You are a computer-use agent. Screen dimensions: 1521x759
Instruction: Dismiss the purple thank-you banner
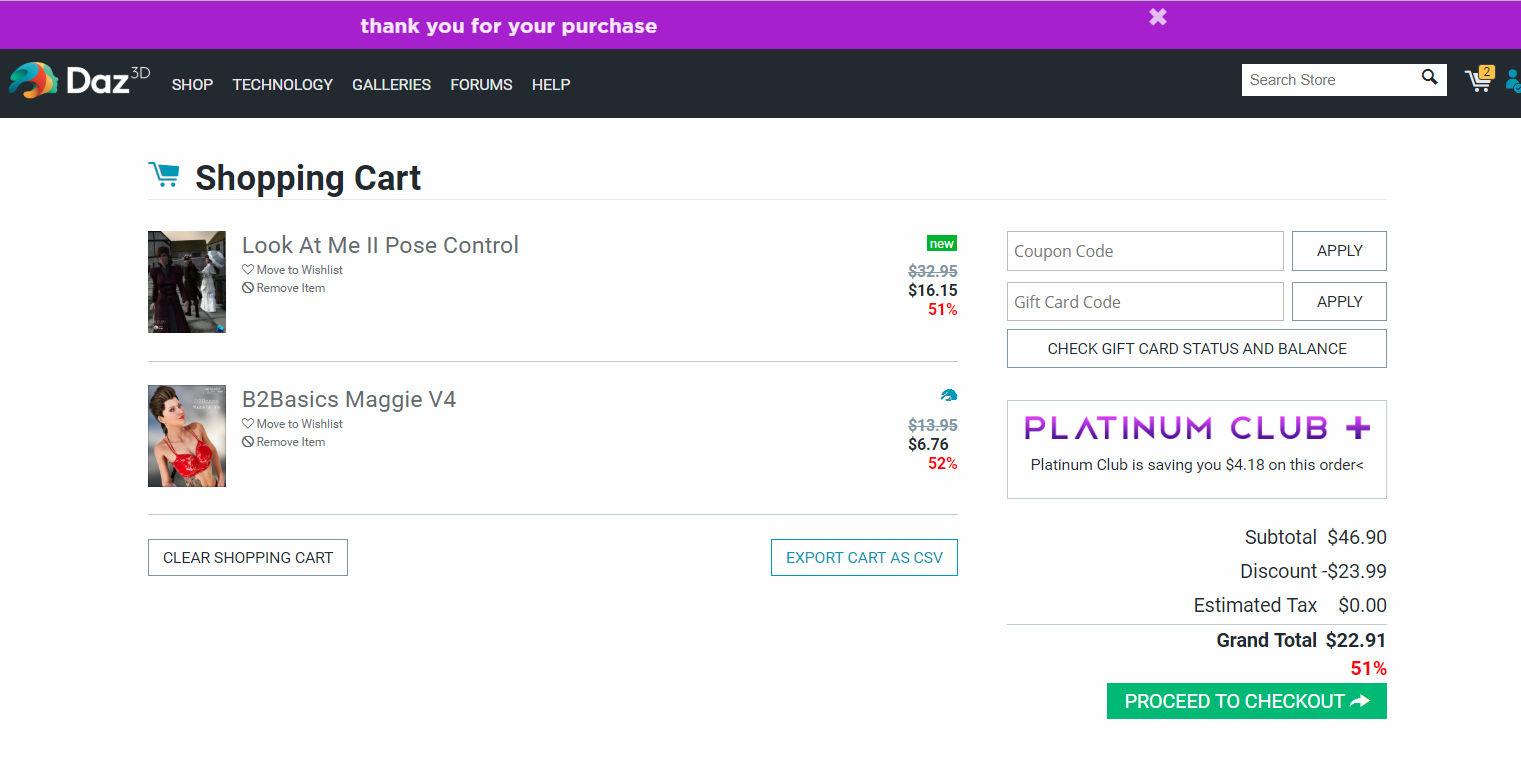coord(1157,17)
